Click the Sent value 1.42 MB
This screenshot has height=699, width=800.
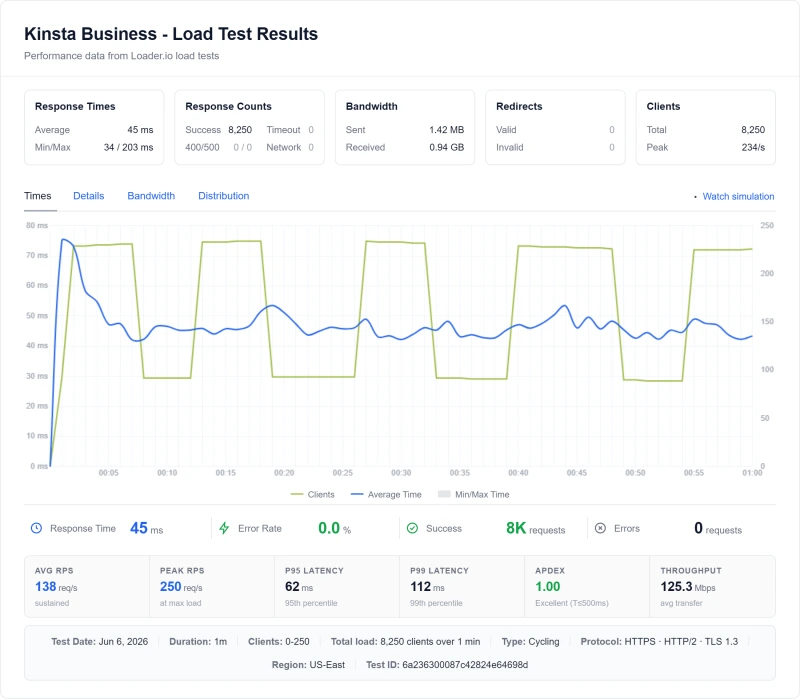pos(446,130)
